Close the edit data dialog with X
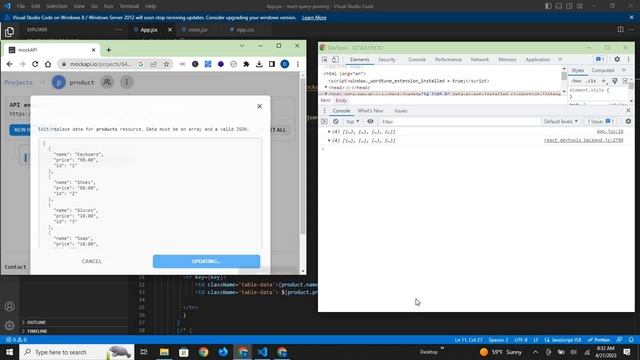 (x=260, y=106)
